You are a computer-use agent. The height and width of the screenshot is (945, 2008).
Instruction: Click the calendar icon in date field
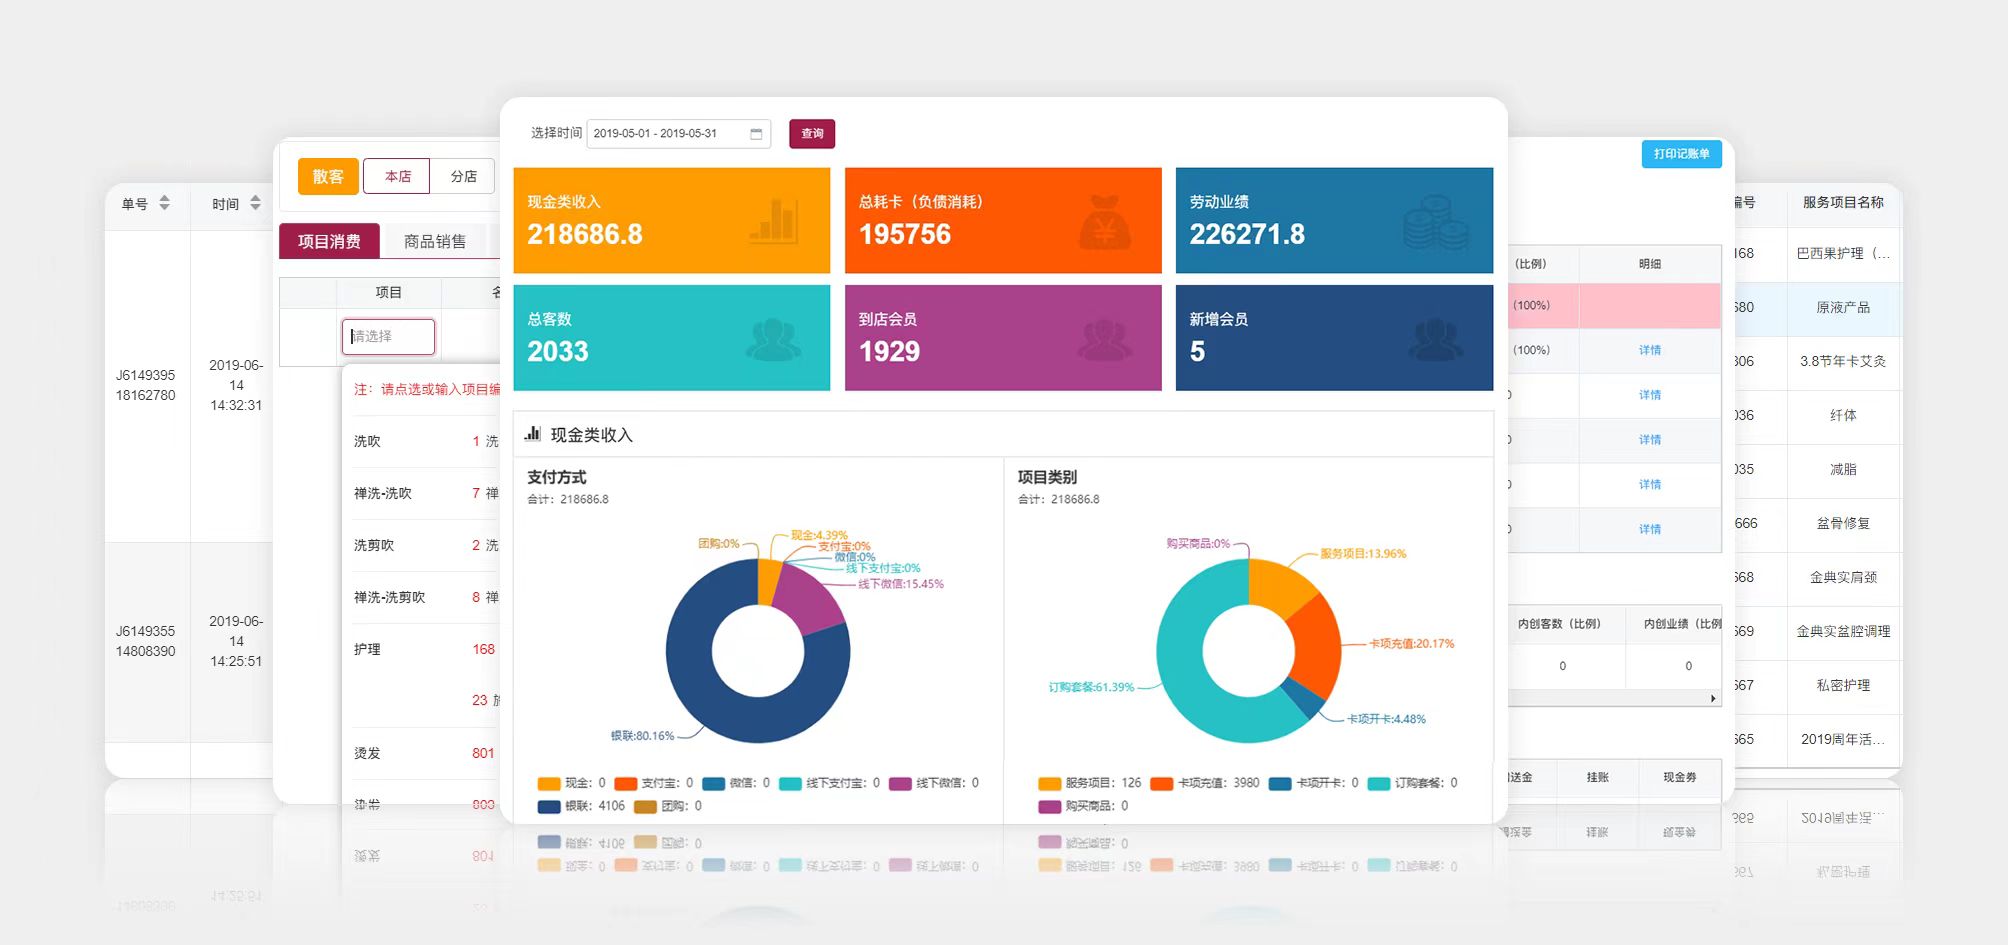point(756,134)
